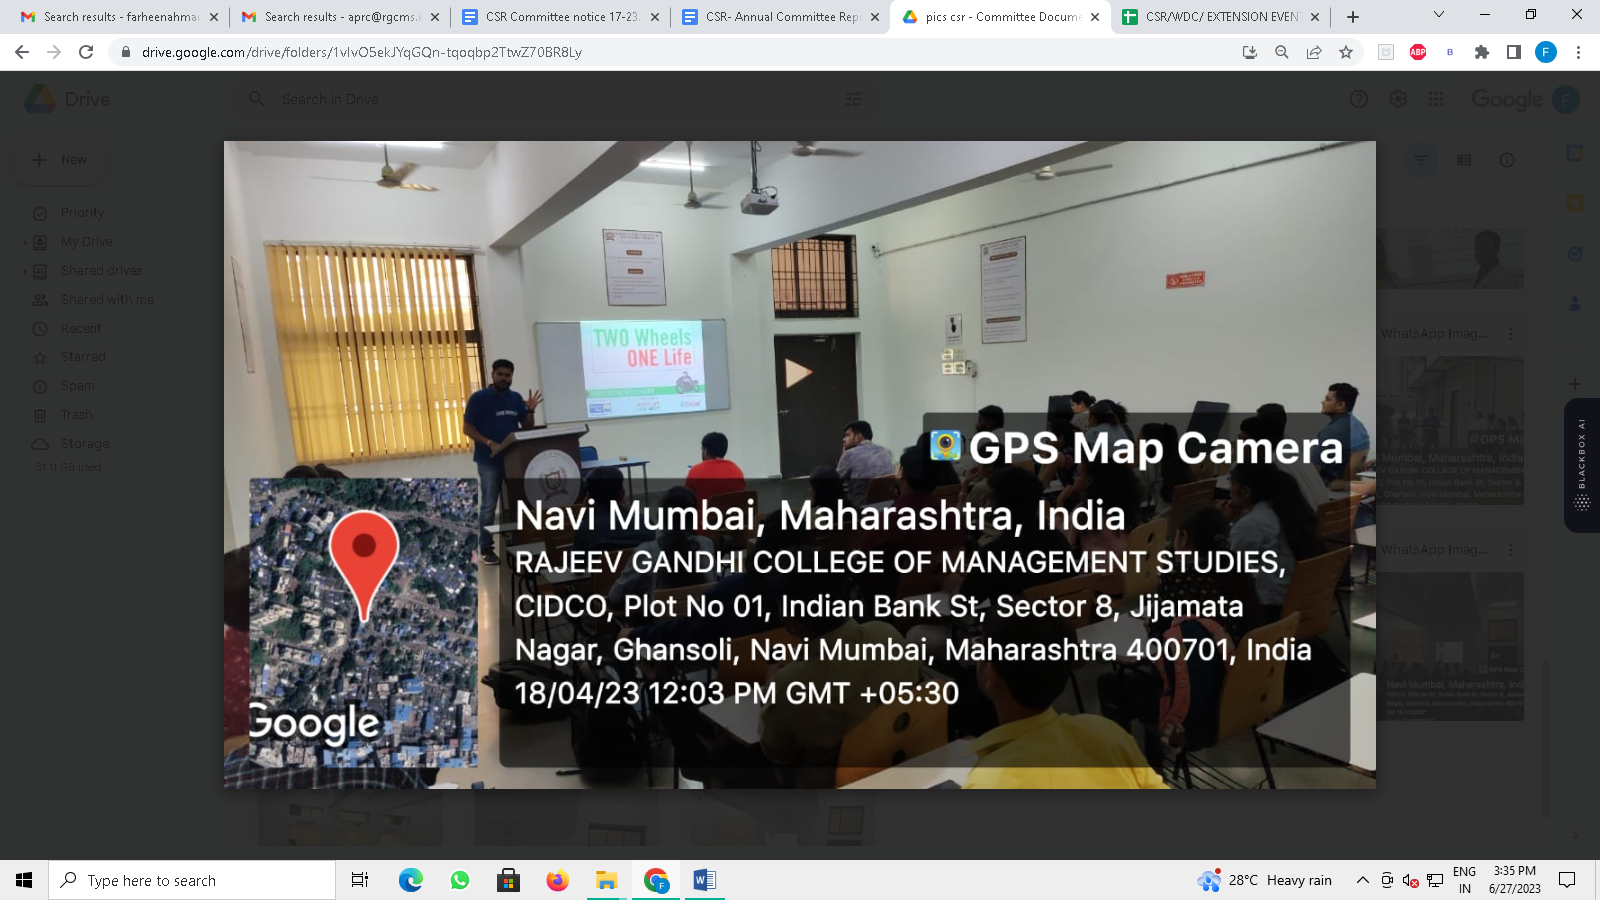Switch Drive to list layout view
1600x900 pixels.
click(1464, 160)
